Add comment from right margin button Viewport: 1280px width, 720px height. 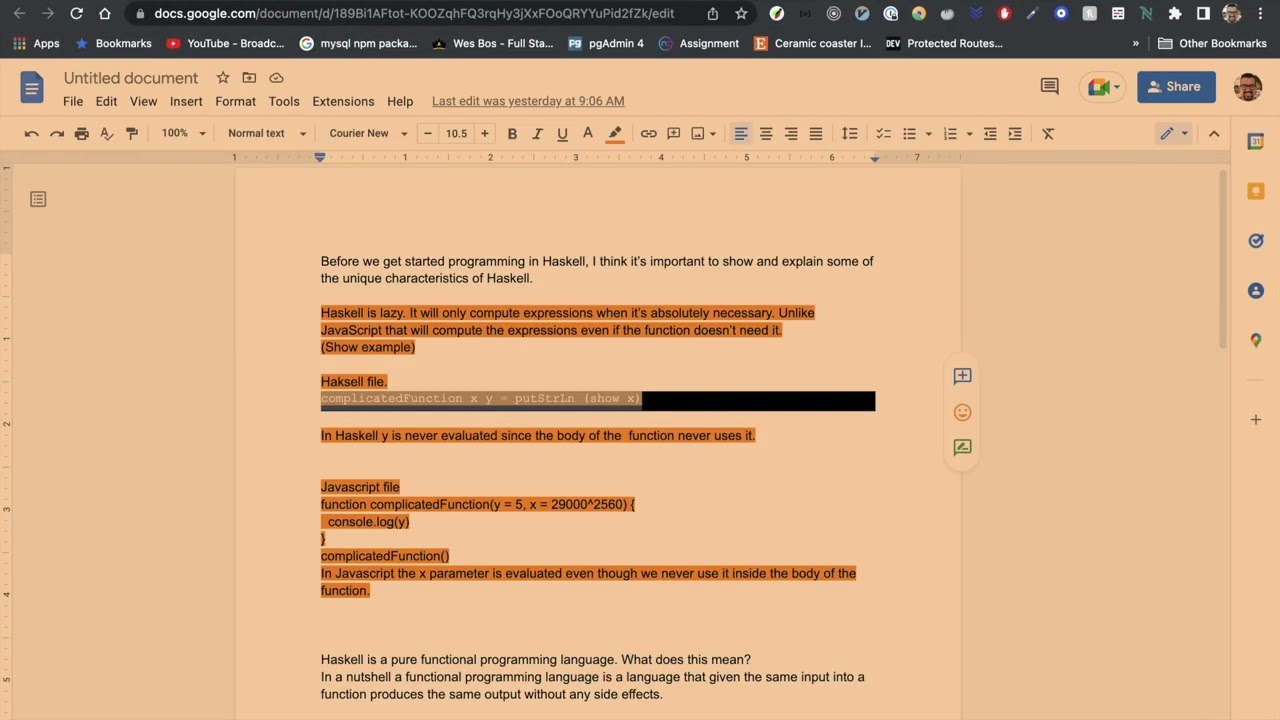click(x=962, y=376)
